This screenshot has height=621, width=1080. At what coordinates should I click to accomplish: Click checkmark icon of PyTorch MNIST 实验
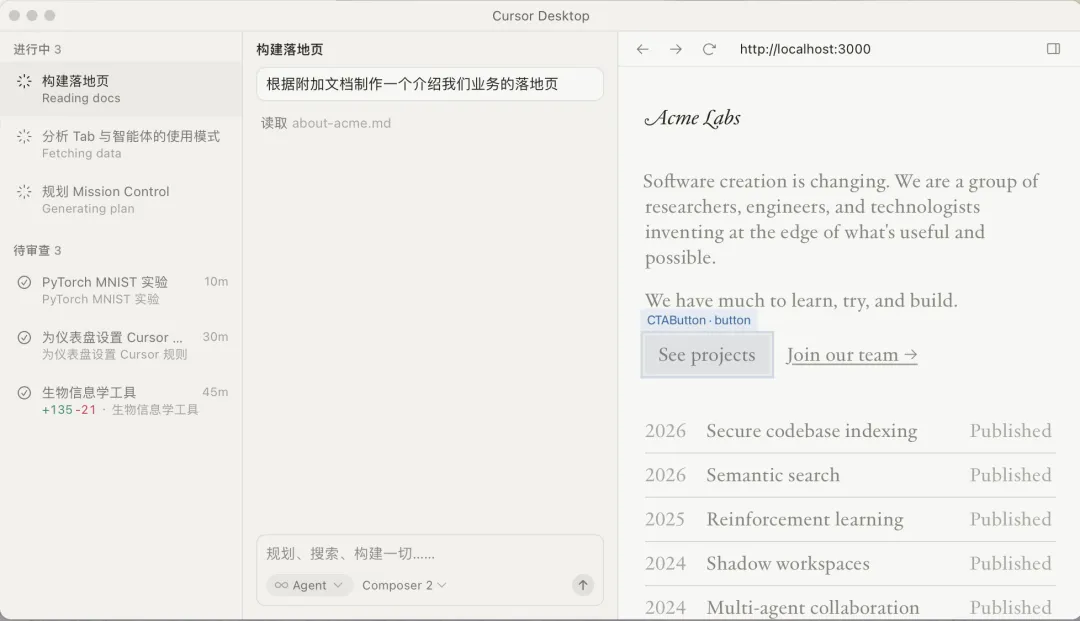[x=24, y=282]
